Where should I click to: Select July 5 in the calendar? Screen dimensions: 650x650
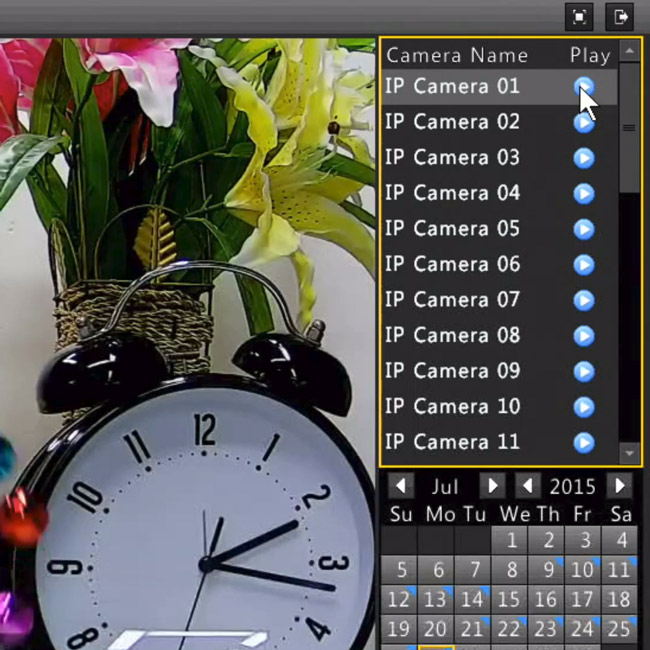click(399, 570)
